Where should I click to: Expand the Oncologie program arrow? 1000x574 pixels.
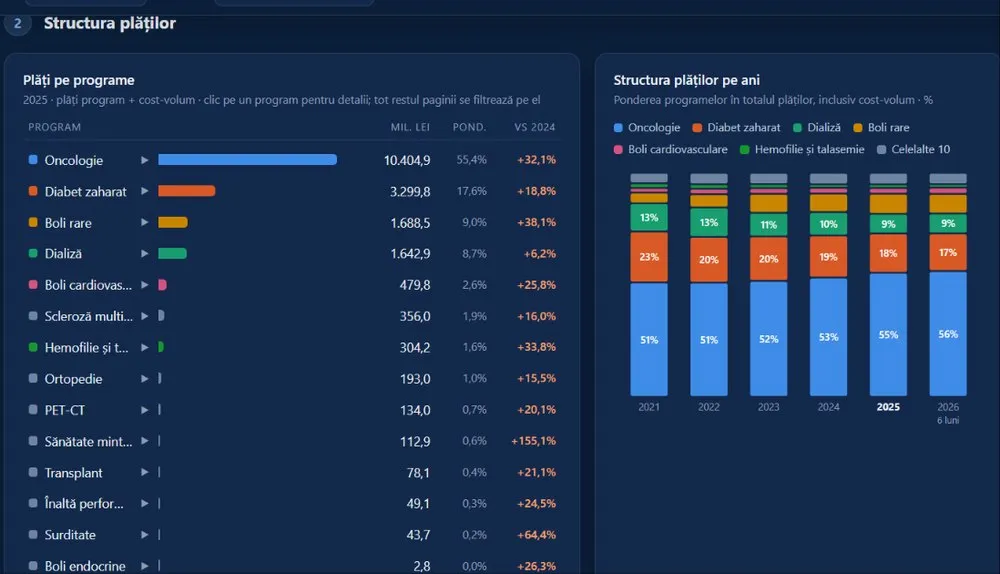click(x=145, y=160)
